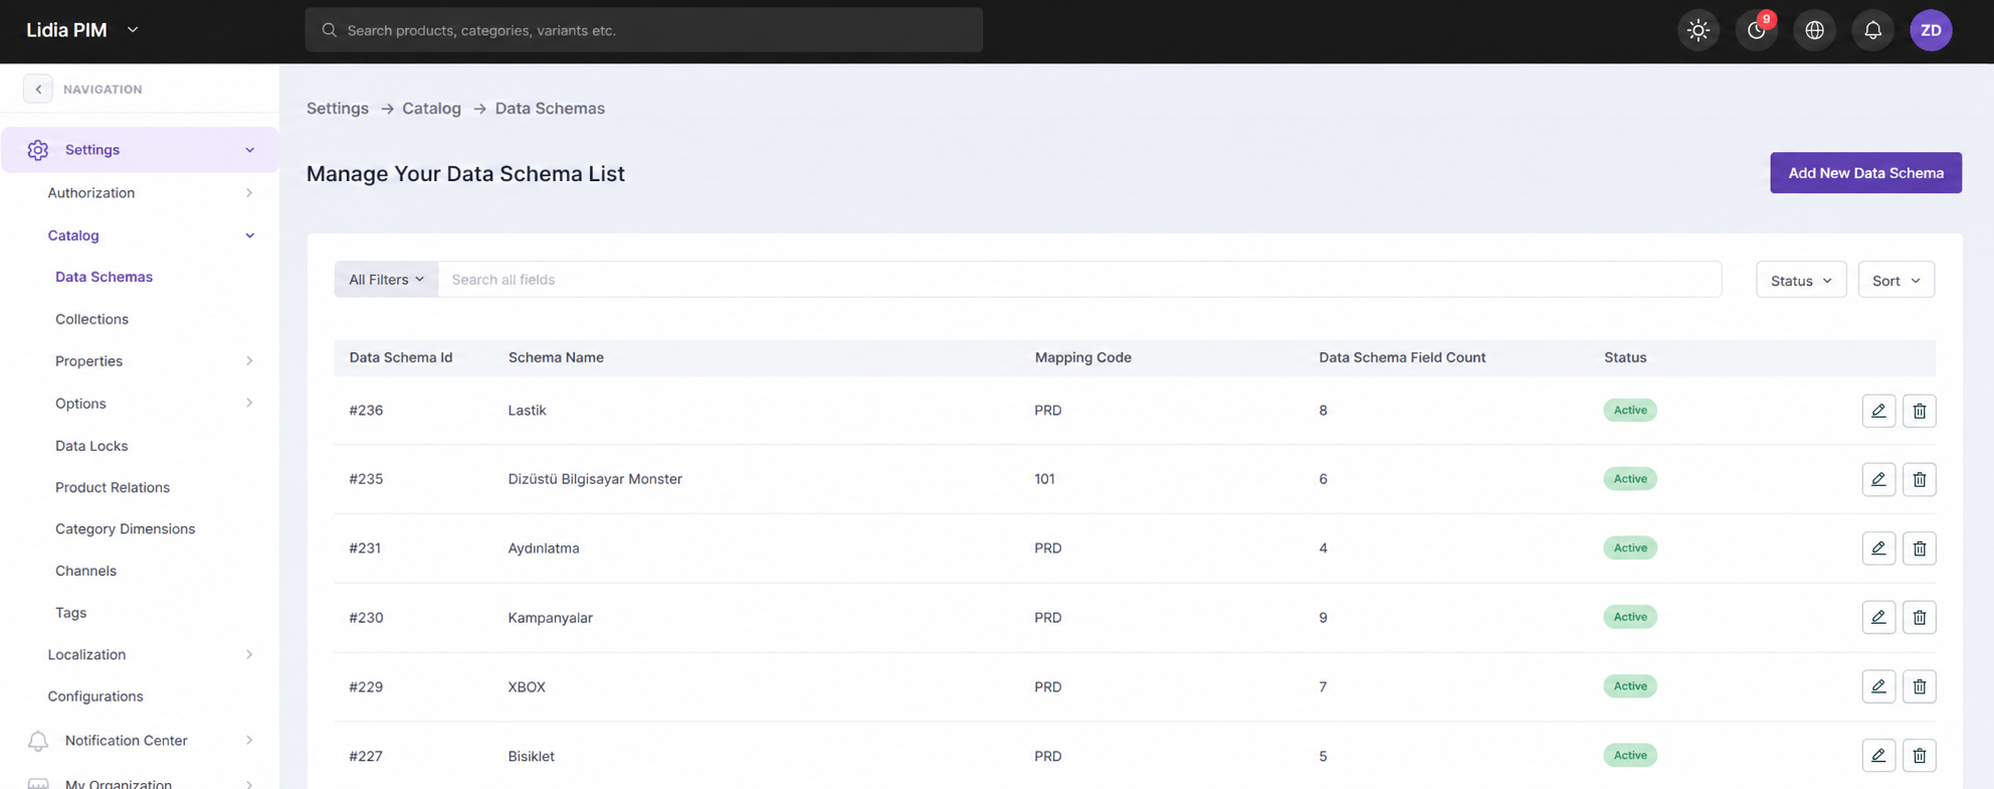Open the ZD user avatar menu
This screenshot has width=1994, height=789.
click(x=1930, y=30)
